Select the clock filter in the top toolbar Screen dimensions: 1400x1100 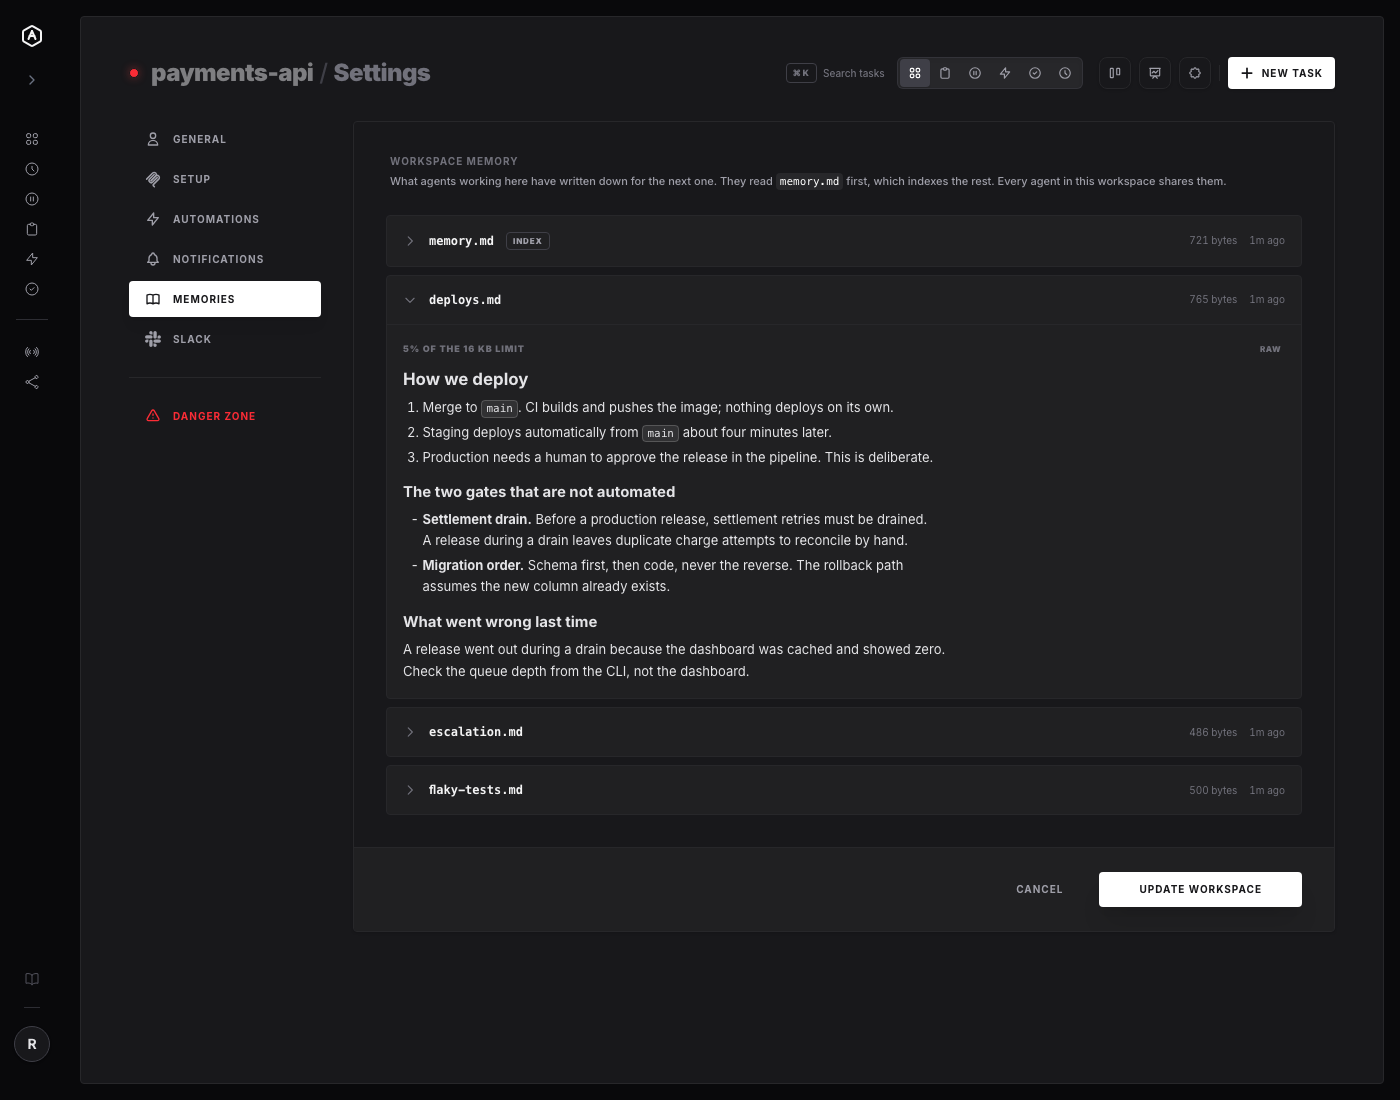pyautogui.click(x=1065, y=73)
